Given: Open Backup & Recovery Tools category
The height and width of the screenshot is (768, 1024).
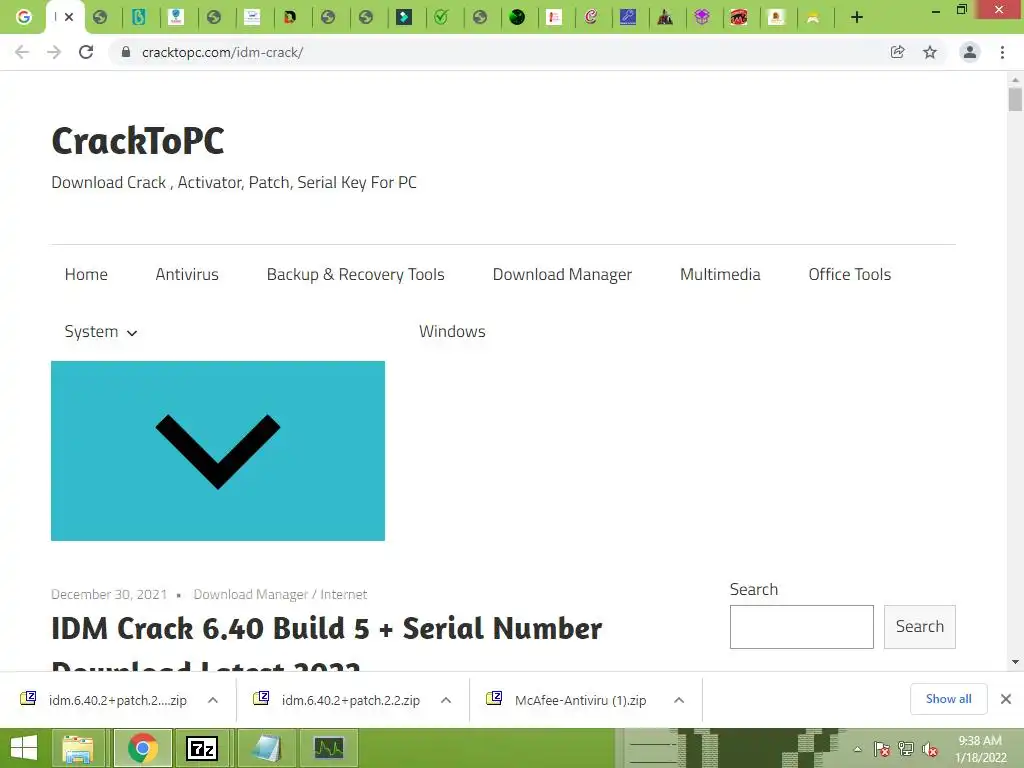Looking at the screenshot, I should [x=355, y=274].
